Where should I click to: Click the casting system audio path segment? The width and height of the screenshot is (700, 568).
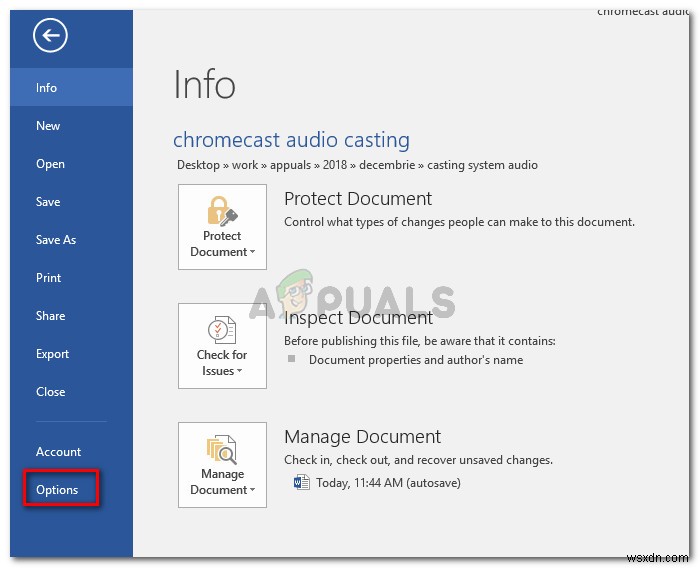point(482,165)
